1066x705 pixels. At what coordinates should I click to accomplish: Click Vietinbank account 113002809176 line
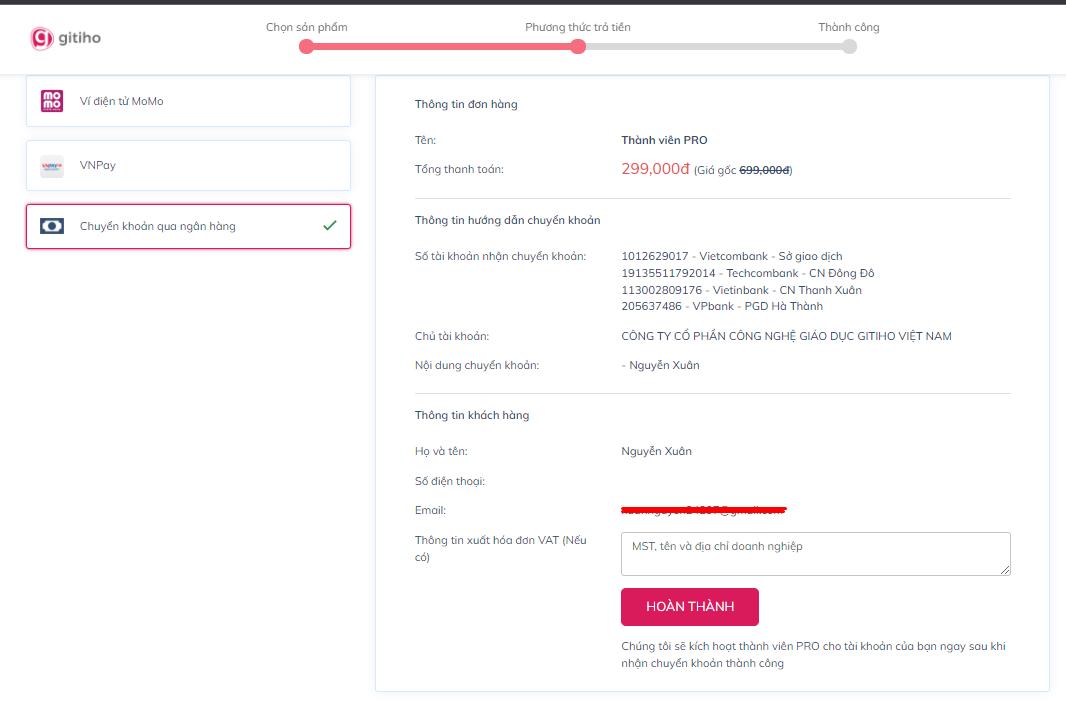click(x=742, y=290)
